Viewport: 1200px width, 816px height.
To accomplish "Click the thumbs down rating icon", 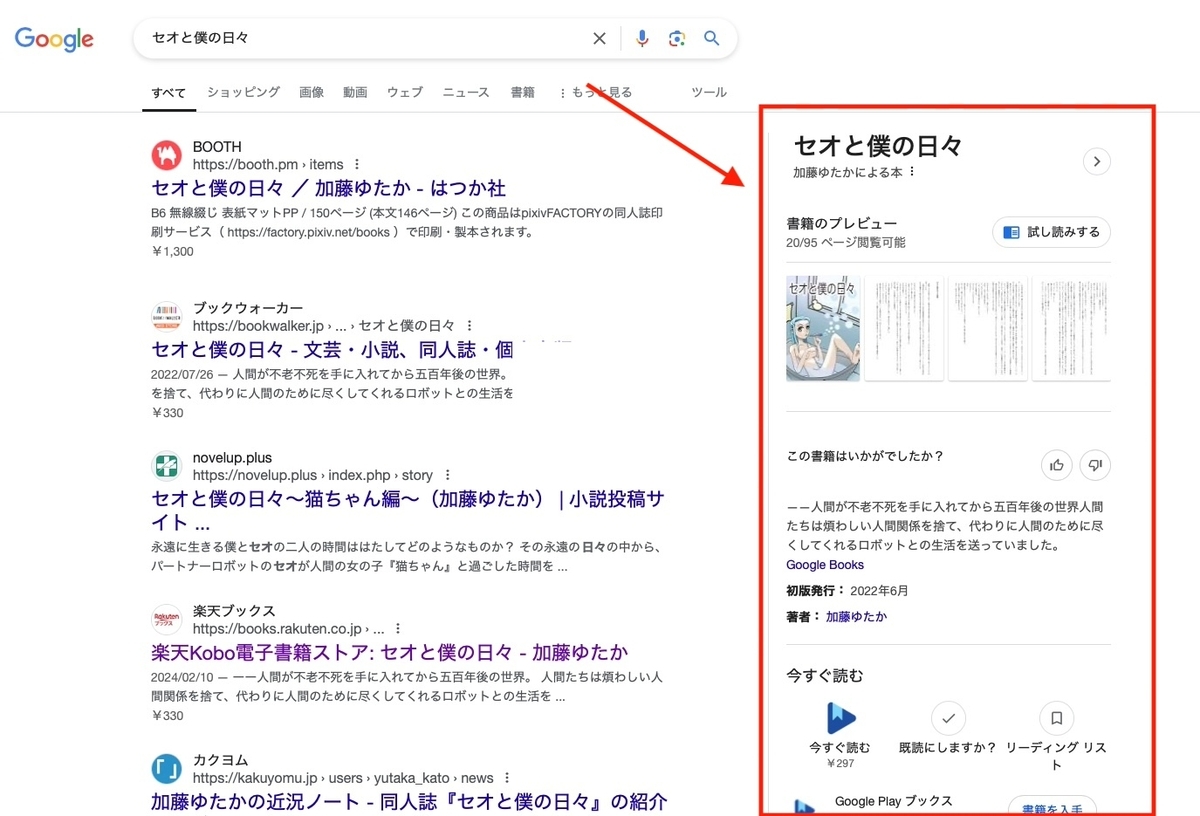I will (x=1095, y=465).
